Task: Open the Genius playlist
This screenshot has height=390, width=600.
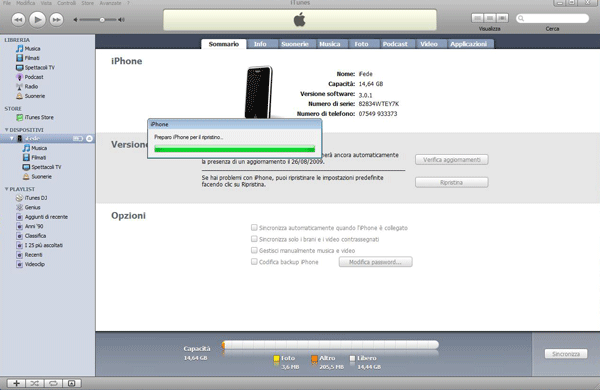Action: click(28, 207)
